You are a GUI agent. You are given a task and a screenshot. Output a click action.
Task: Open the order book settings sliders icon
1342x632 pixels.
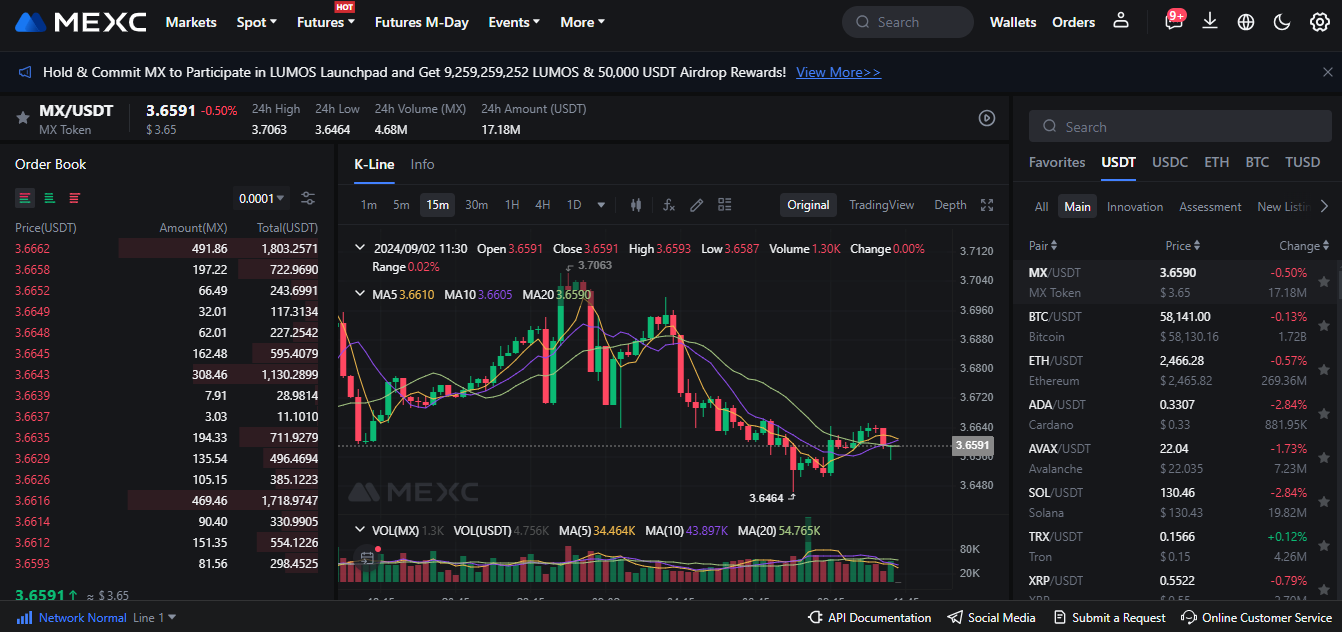click(308, 198)
